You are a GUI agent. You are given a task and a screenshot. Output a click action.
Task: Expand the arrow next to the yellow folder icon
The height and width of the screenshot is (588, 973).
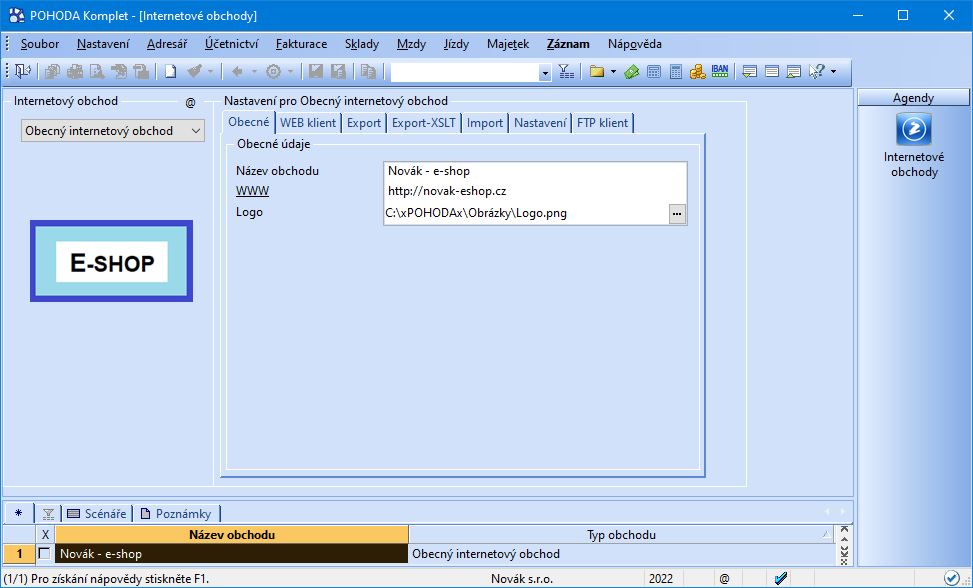coord(613,72)
